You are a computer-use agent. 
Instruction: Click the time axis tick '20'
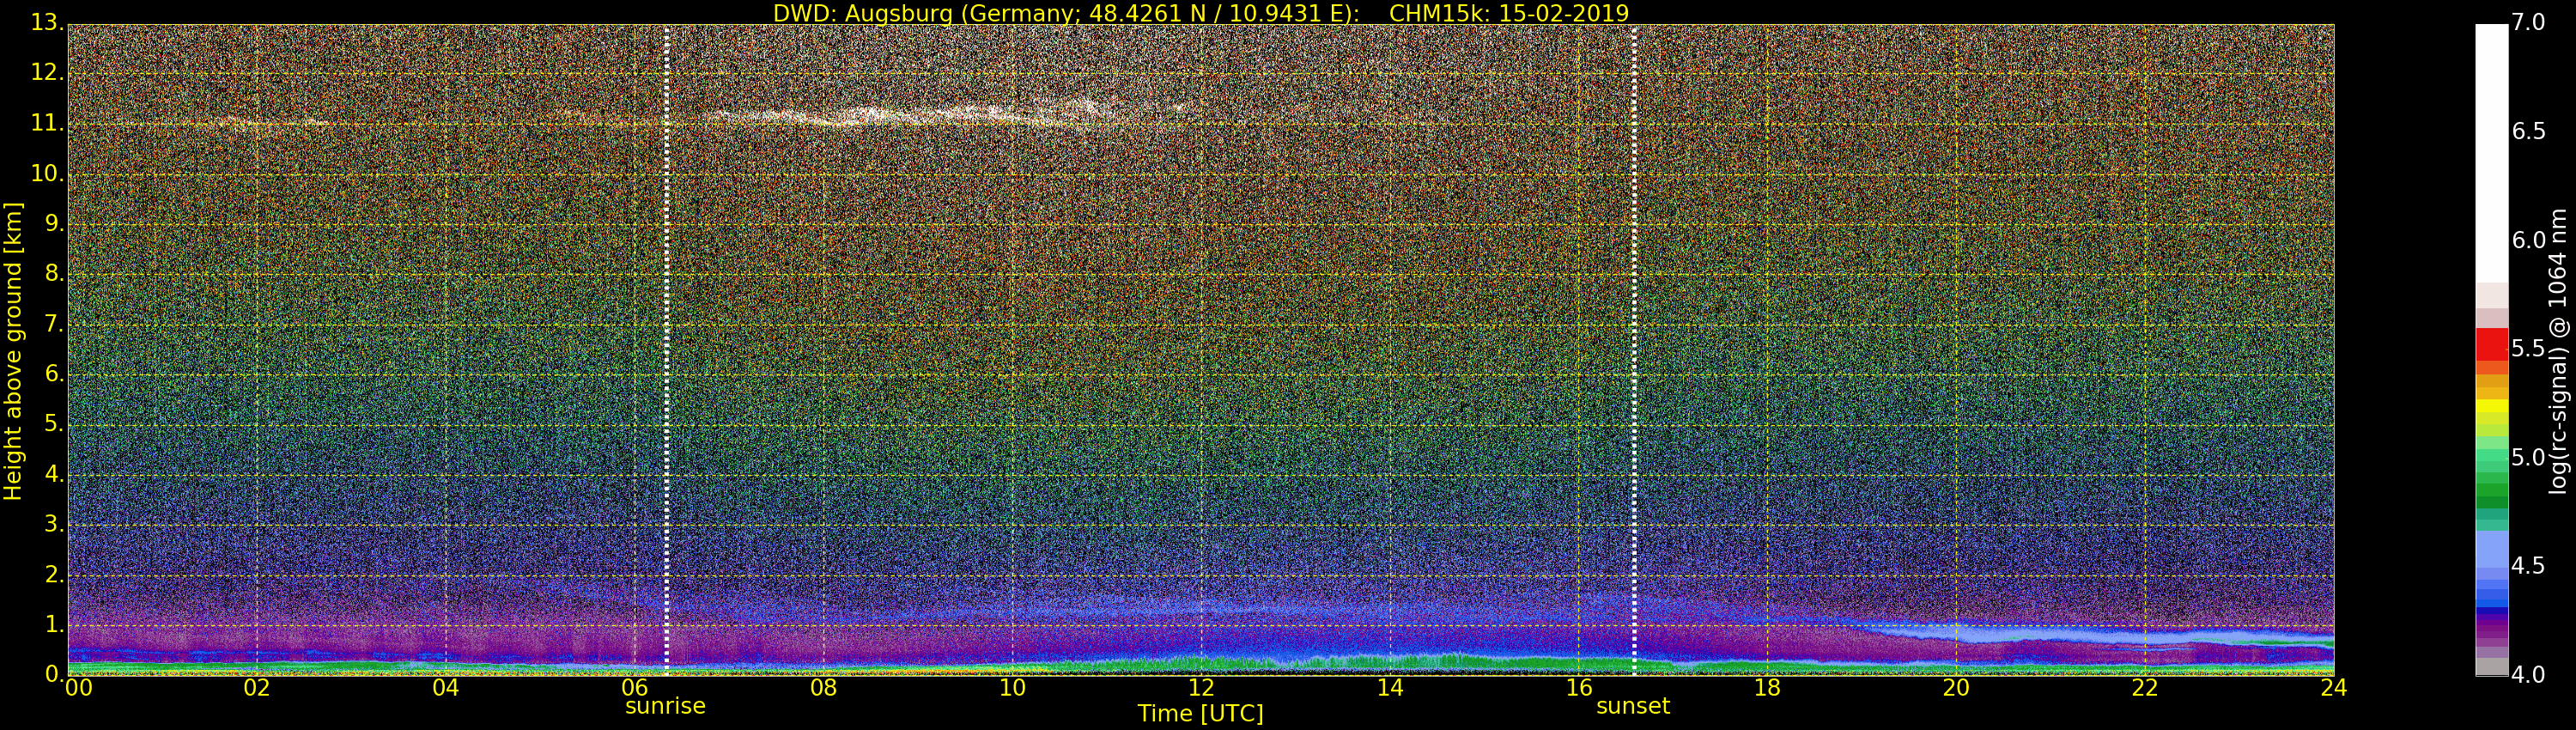[1956, 687]
